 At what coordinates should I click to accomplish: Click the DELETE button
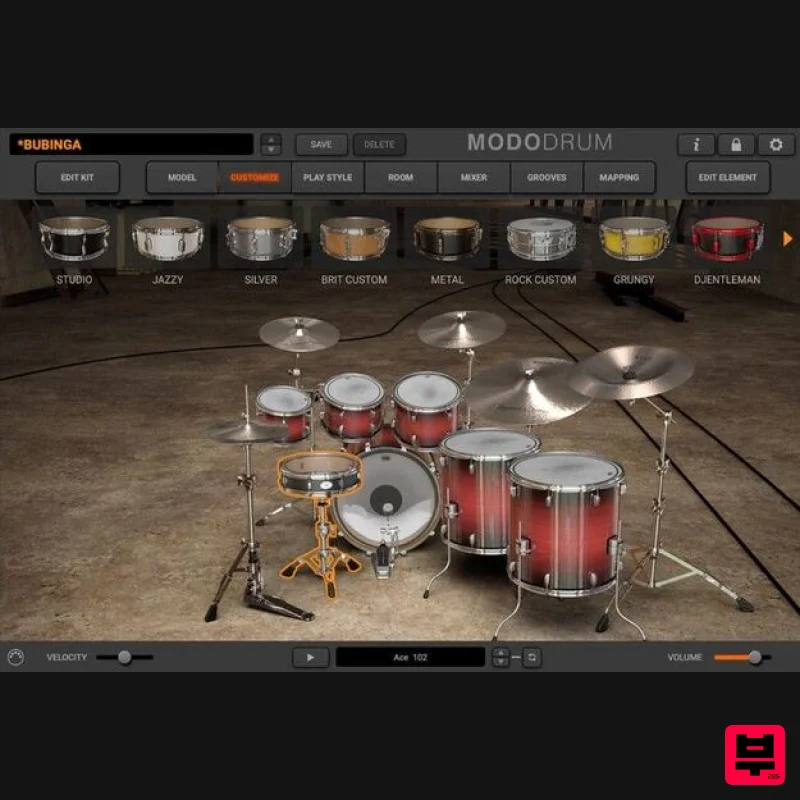[x=380, y=145]
